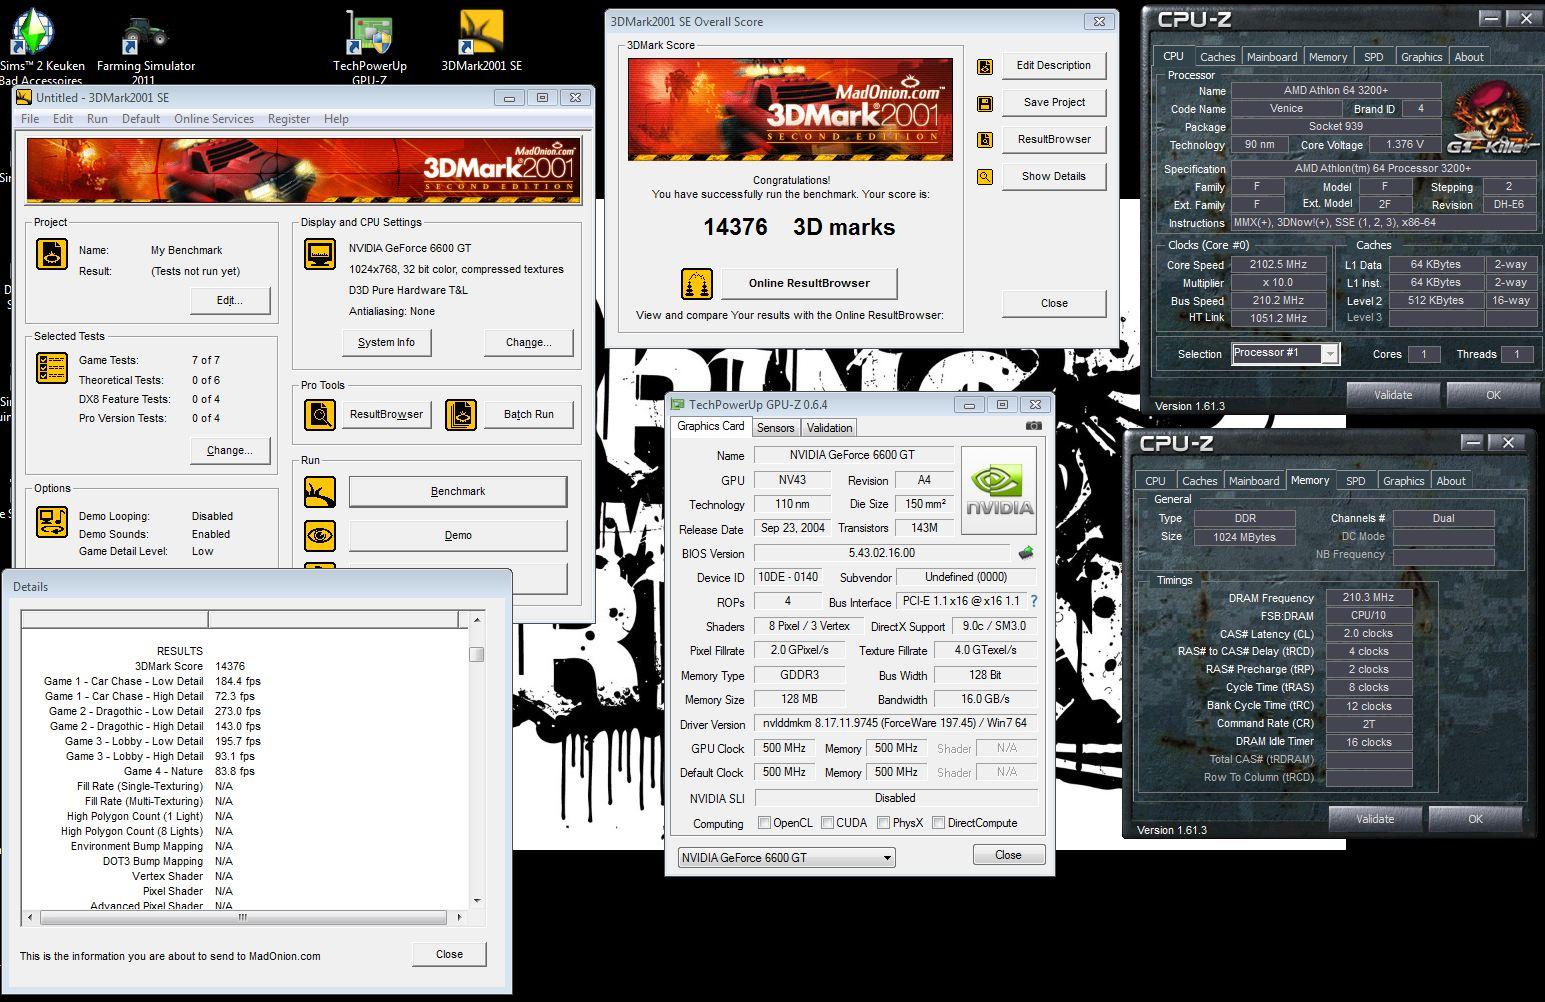The width and height of the screenshot is (1545, 1002).
Task: Click the GPU-Z screenshot camera icon
Action: [x=1034, y=426]
